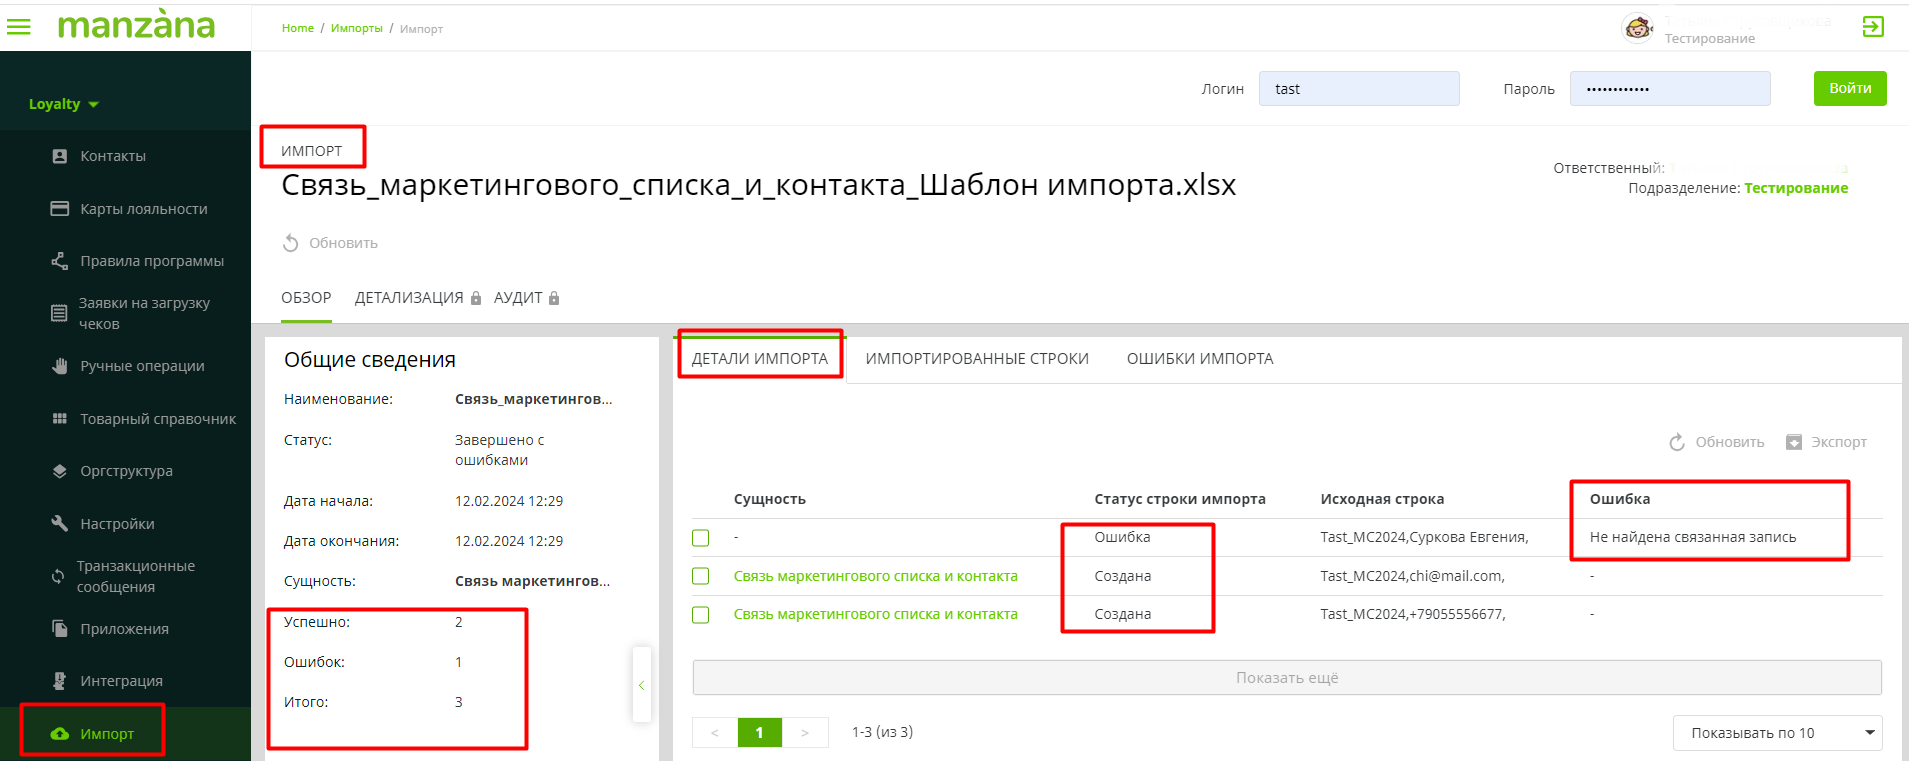1909x761 pixels.
Task: Collapse the general info side panel
Action: click(x=641, y=685)
